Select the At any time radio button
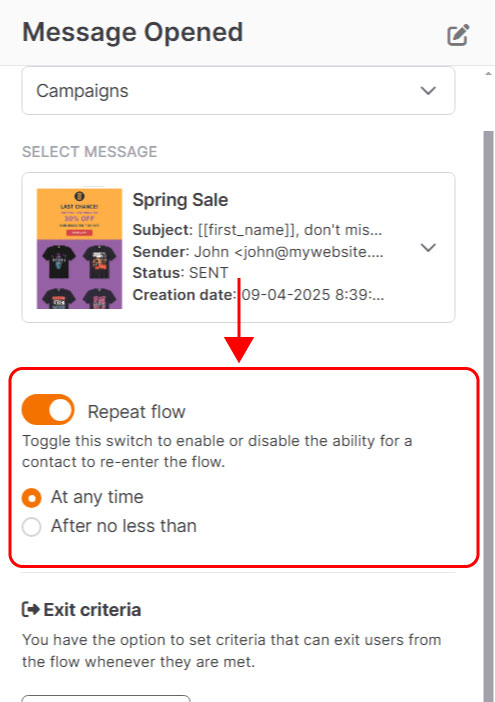 (x=32, y=498)
